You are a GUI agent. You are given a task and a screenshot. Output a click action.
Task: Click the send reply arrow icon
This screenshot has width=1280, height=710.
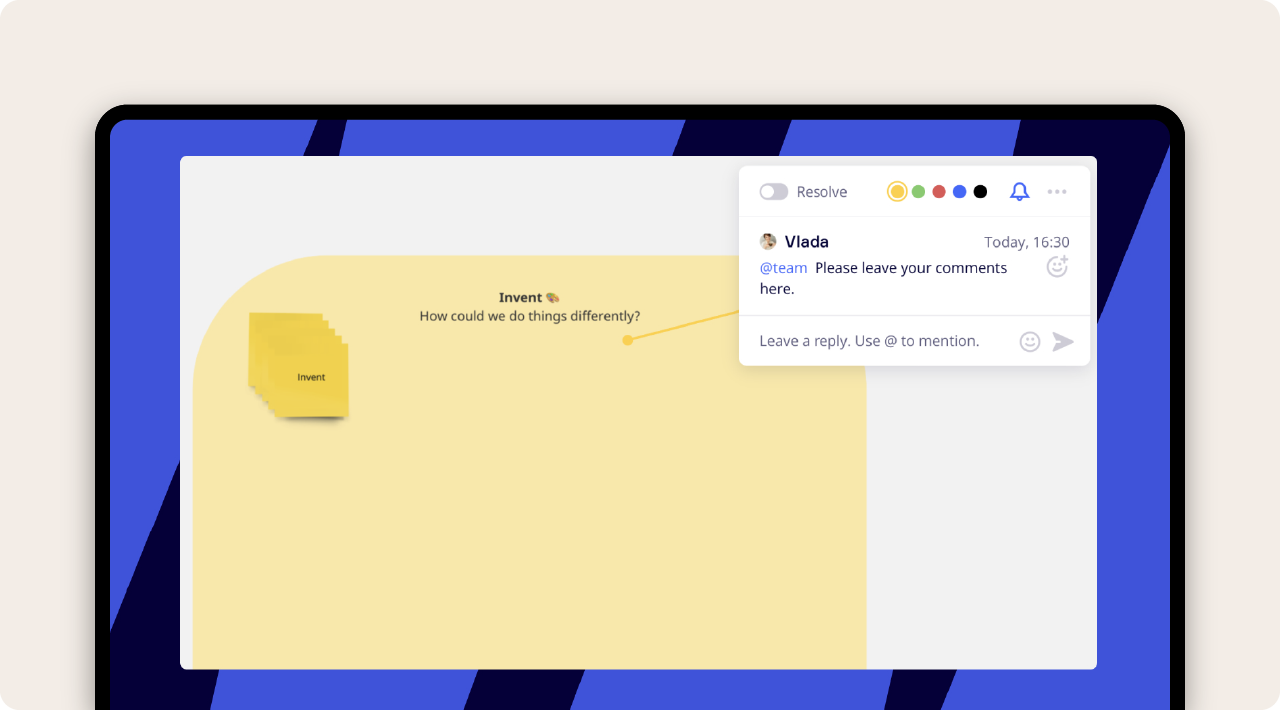(1063, 342)
